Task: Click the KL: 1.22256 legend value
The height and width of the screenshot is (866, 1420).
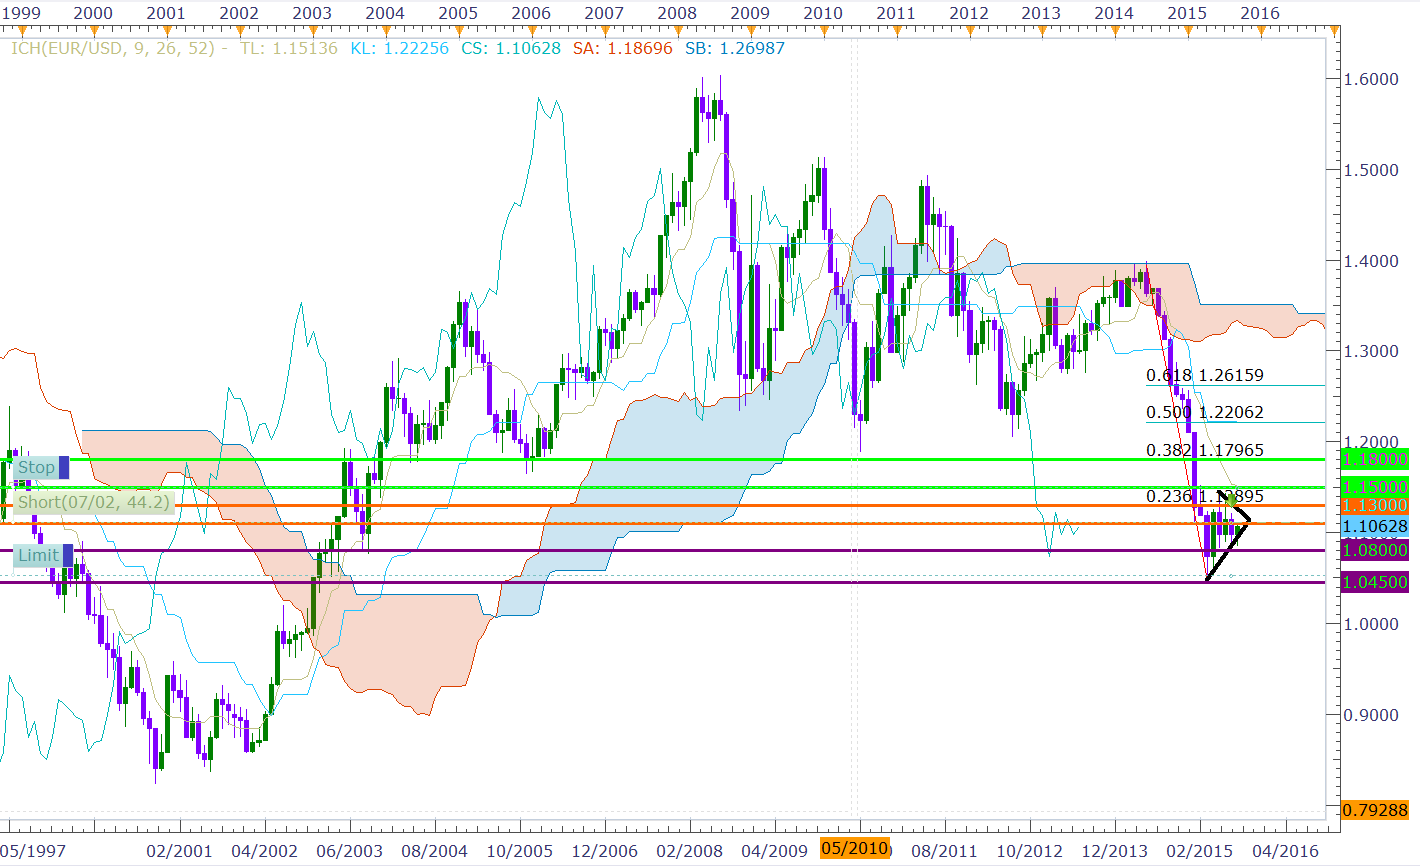Action: pyautogui.click(x=400, y=48)
